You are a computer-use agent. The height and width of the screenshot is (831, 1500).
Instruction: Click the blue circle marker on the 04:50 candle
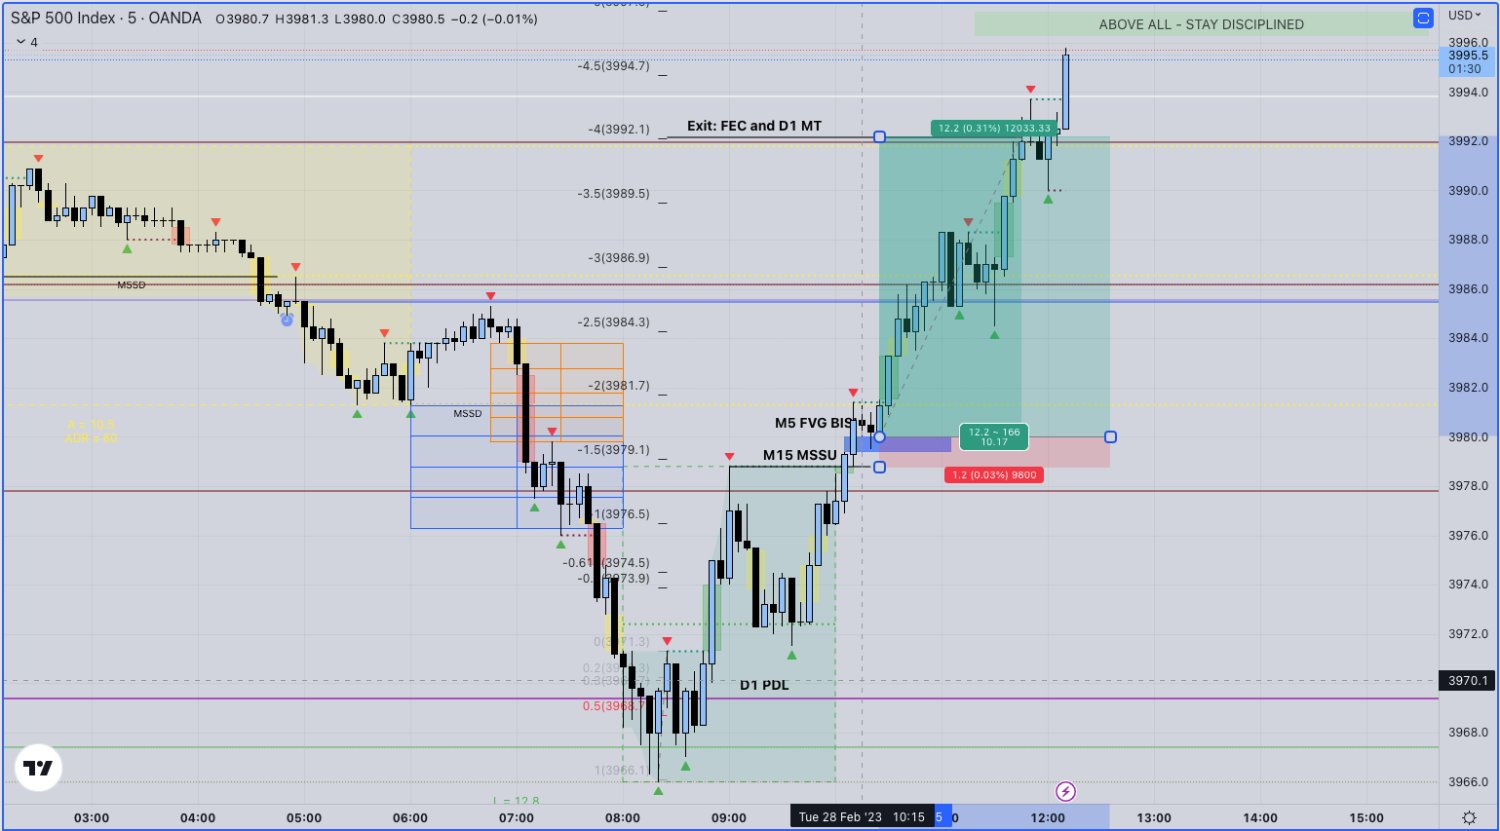[x=287, y=320]
